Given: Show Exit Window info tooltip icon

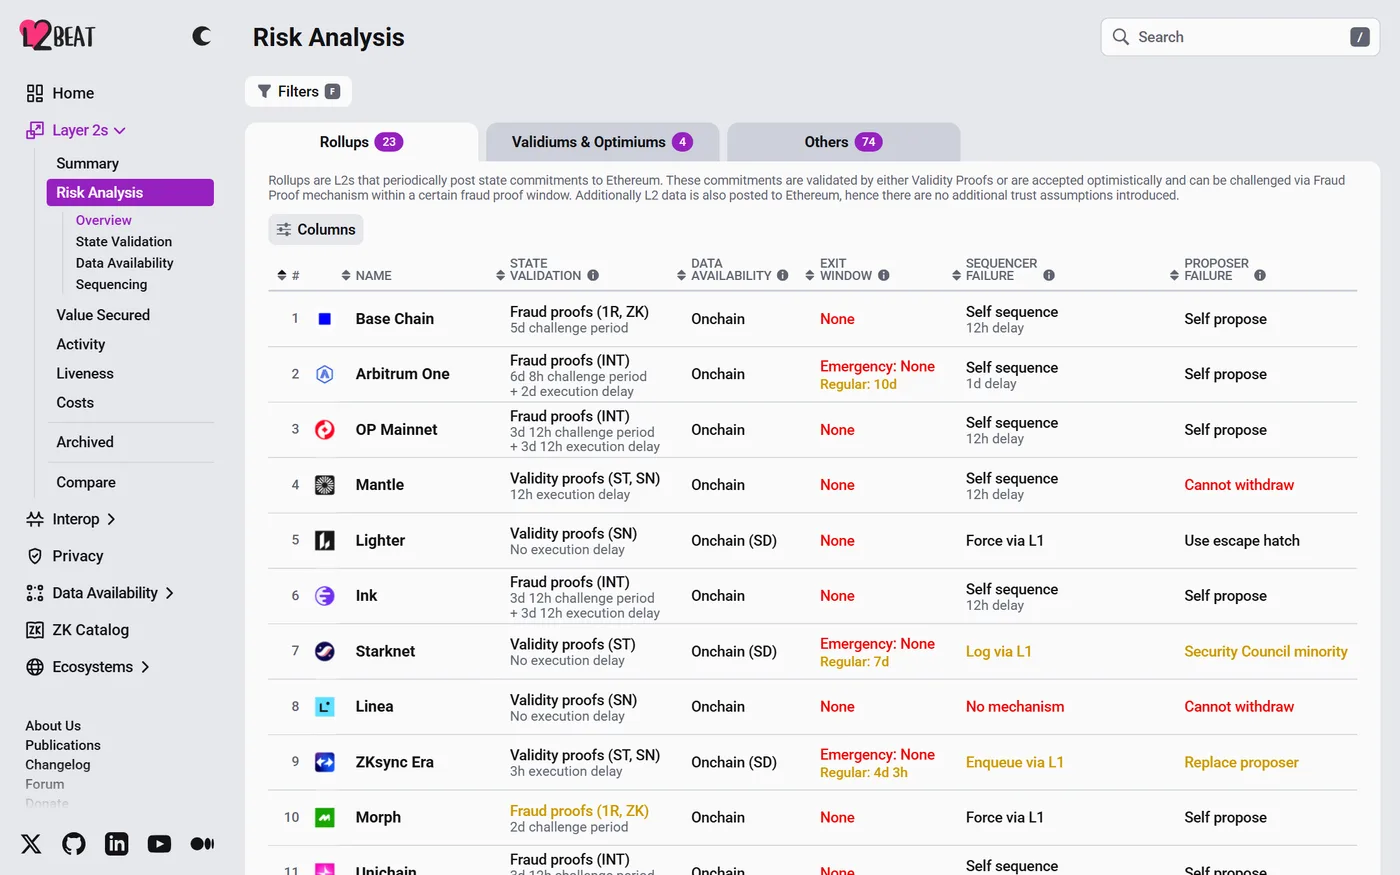Looking at the screenshot, I should pos(884,275).
